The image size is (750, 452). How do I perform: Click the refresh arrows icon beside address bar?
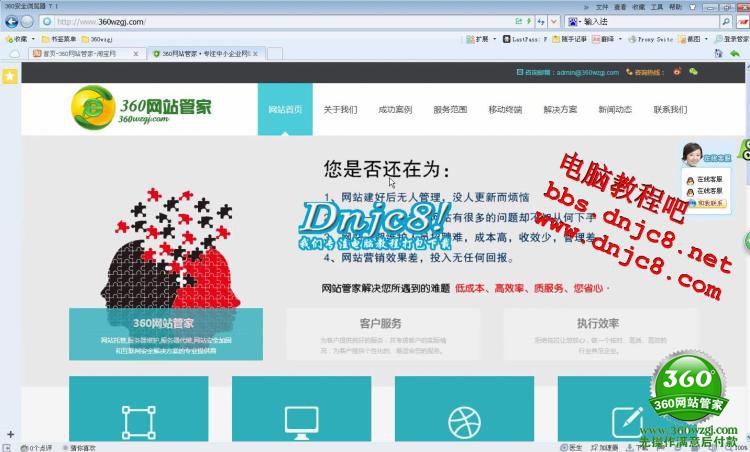[x=541, y=22]
